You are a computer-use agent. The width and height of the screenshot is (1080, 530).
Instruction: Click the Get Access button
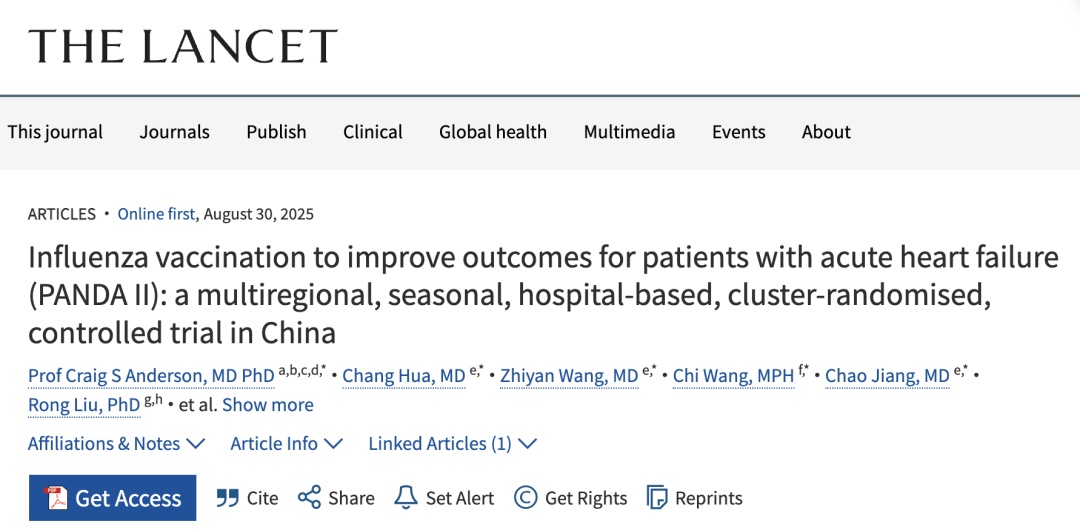coord(112,498)
